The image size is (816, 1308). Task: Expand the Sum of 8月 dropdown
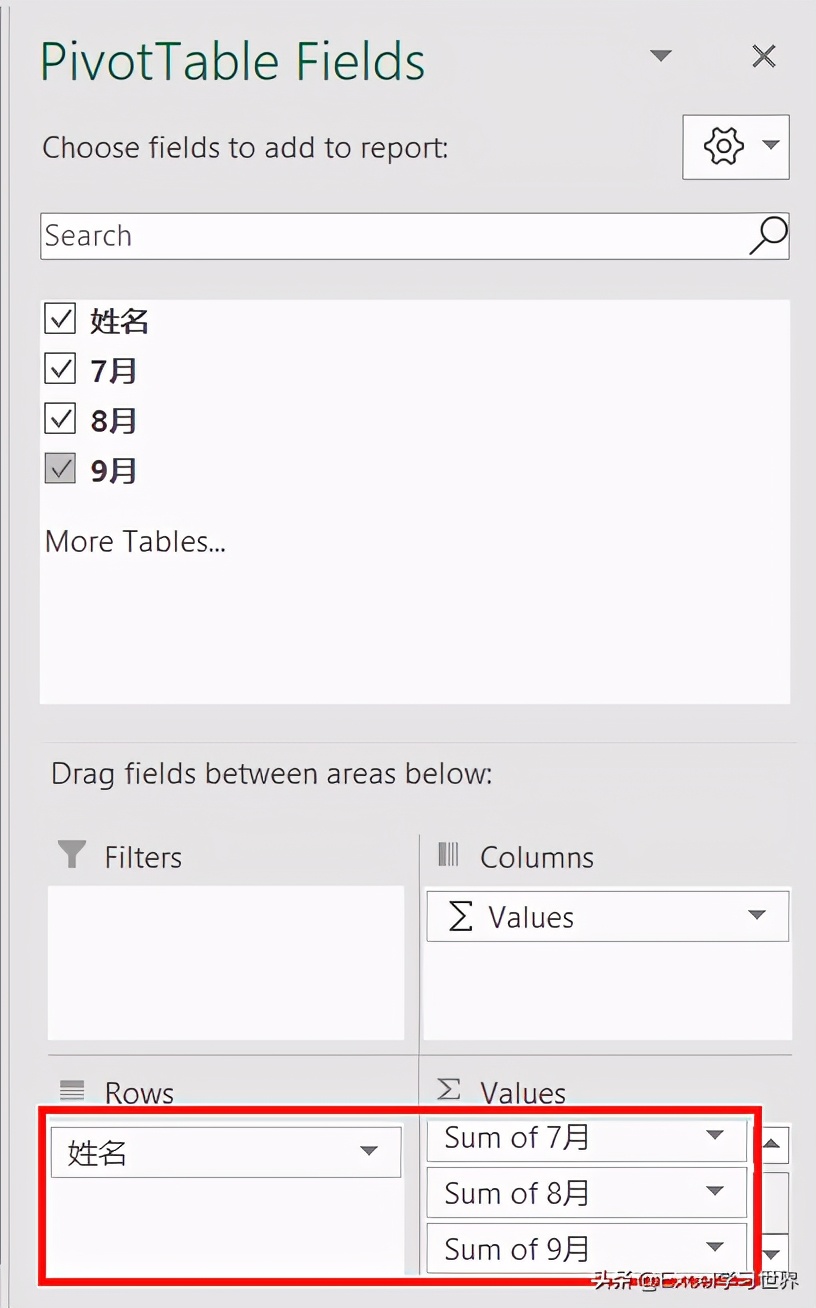tap(714, 1191)
